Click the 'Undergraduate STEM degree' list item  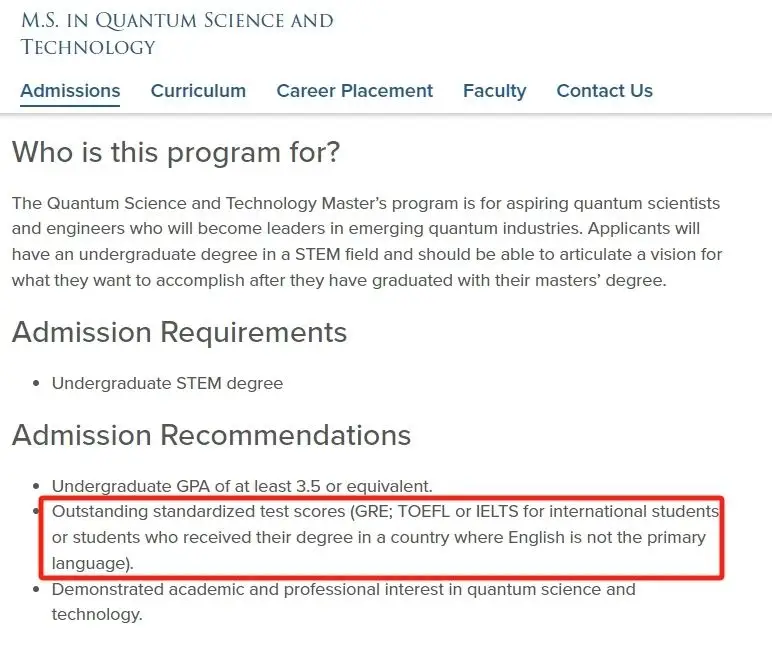point(167,383)
